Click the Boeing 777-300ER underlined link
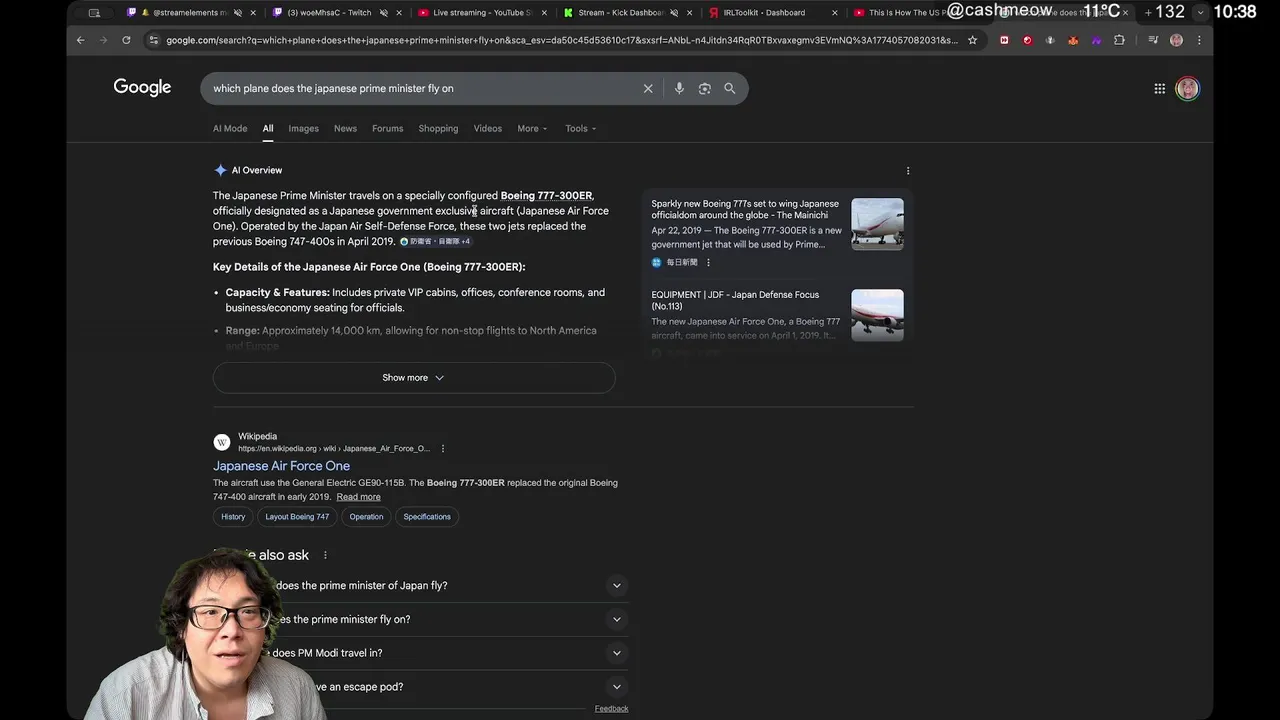Viewport: 1280px width, 720px height. 546,196
